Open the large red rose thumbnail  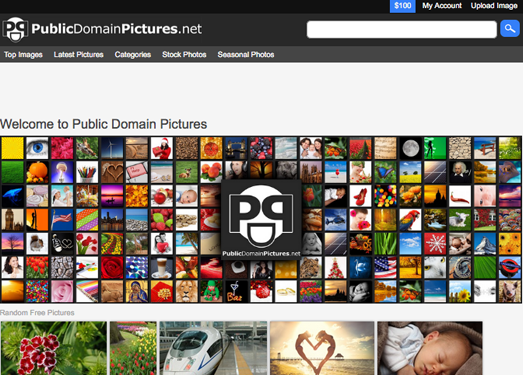tap(112, 268)
